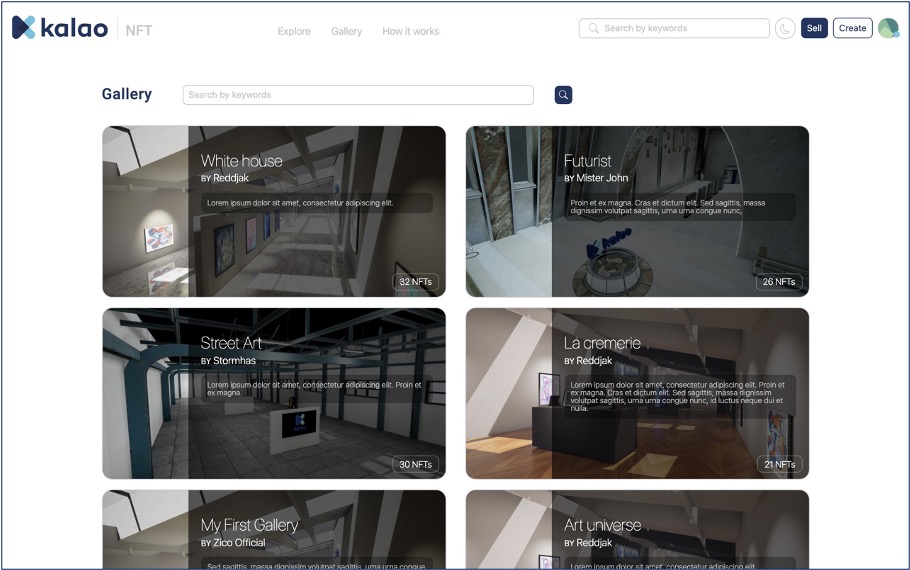Open the Art universe gallery card
Image resolution: width=910 pixels, height=570 pixels.
click(x=637, y=529)
